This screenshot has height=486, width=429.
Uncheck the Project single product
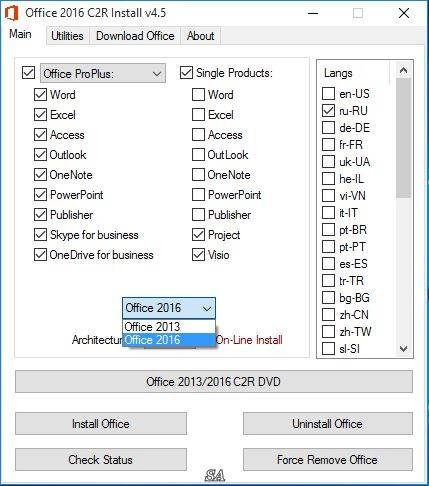tap(198, 235)
